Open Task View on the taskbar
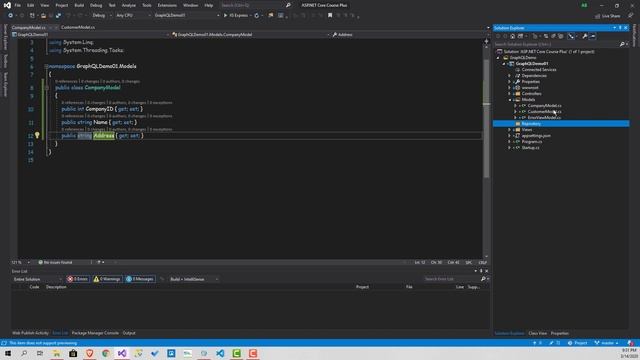The height and width of the screenshot is (360, 640). coord(40,353)
